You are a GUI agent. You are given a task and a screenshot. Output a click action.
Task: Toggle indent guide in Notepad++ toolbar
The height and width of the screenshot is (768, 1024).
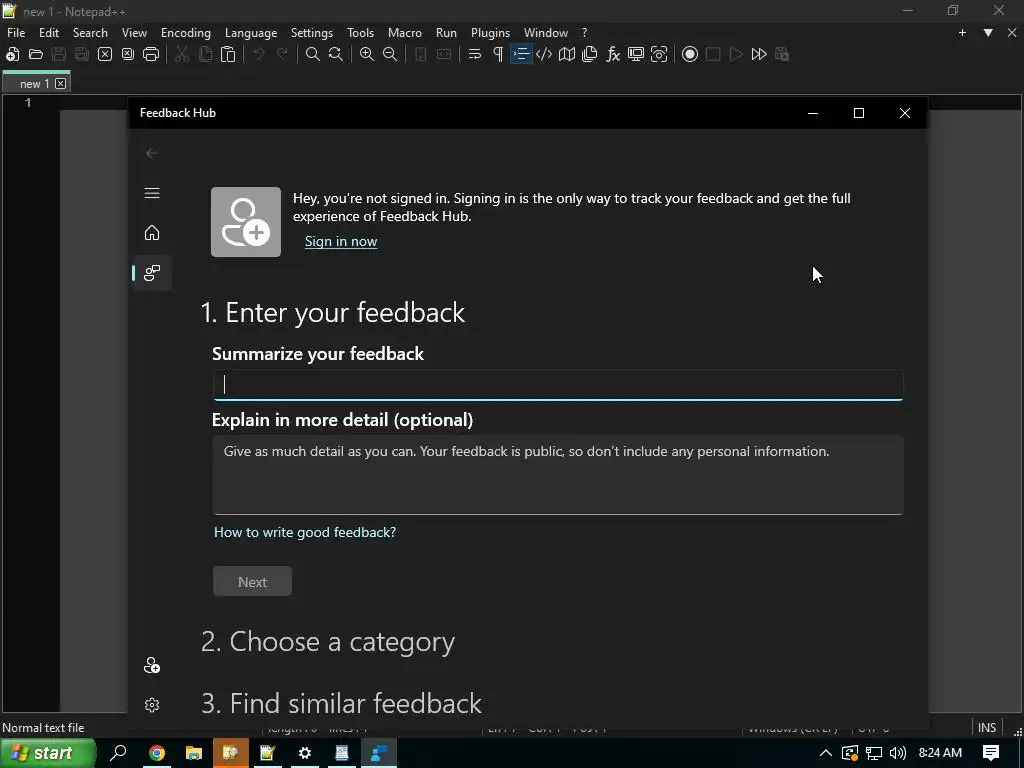click(x=521, y=54)
